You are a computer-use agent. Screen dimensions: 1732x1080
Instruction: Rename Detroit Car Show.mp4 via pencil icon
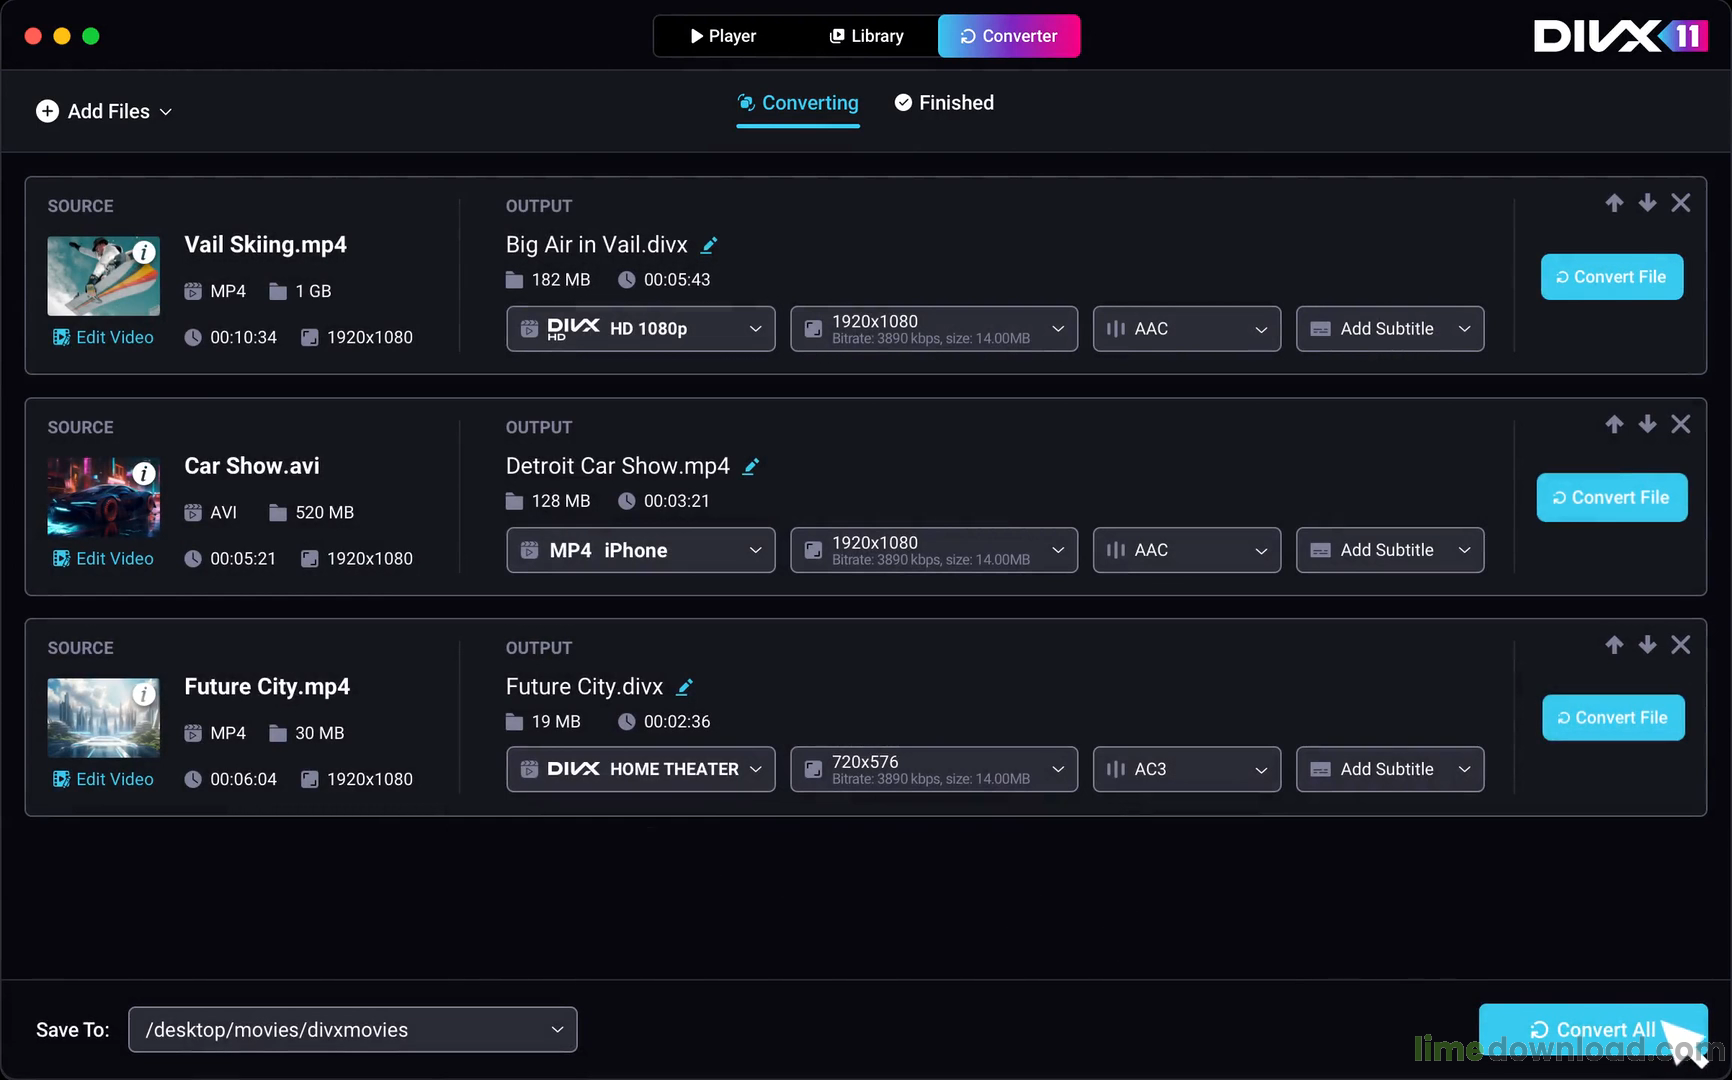(751, 466)
